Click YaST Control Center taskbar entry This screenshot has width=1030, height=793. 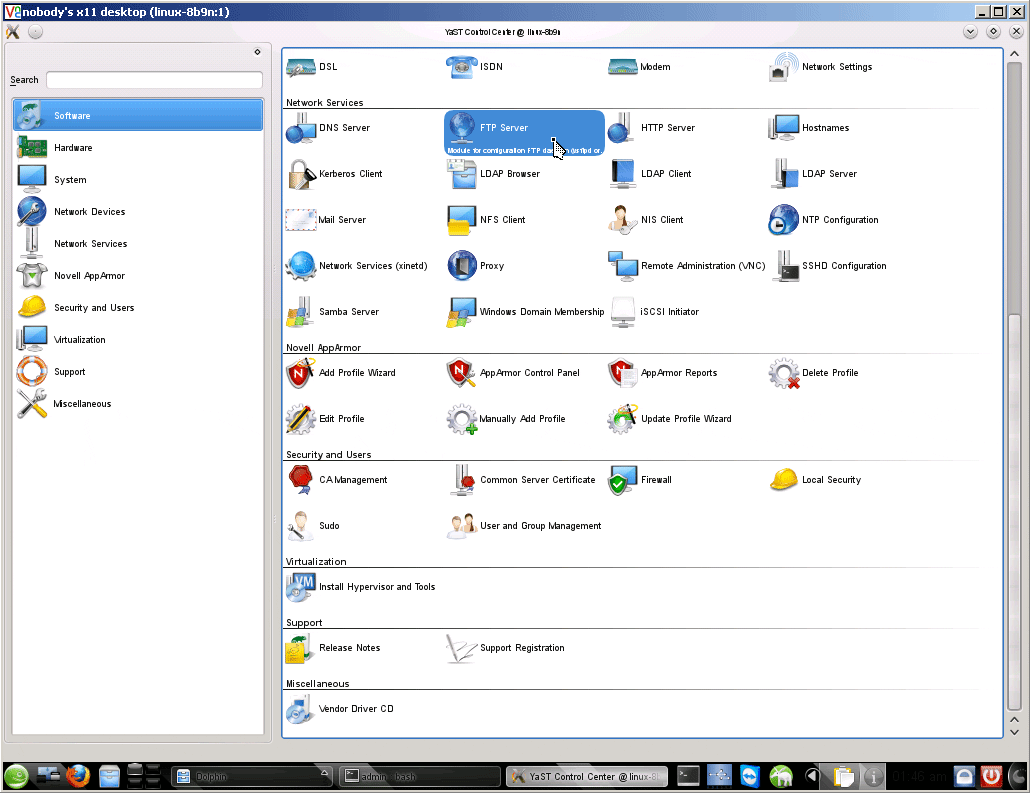[x=587, y=777]
